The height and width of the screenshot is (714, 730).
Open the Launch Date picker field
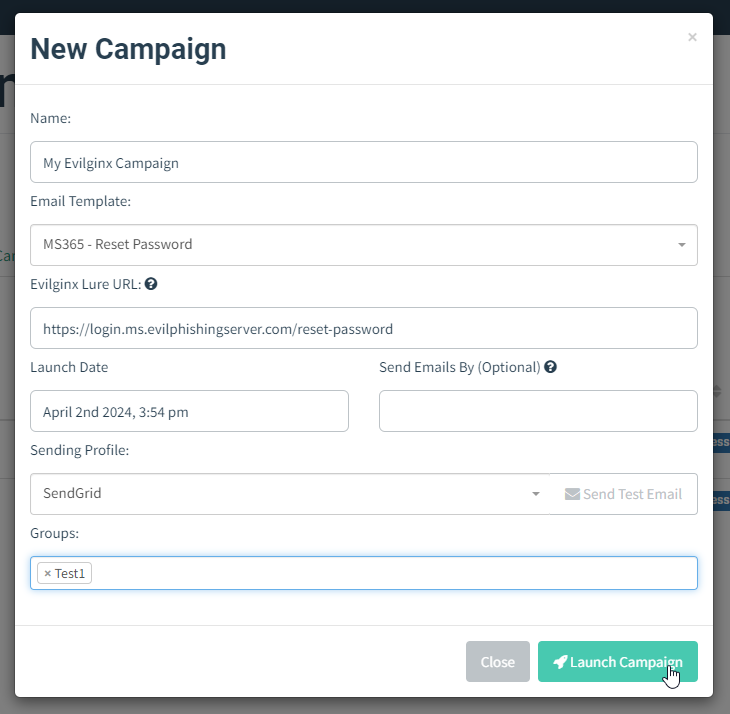click(x=190, y=411)
